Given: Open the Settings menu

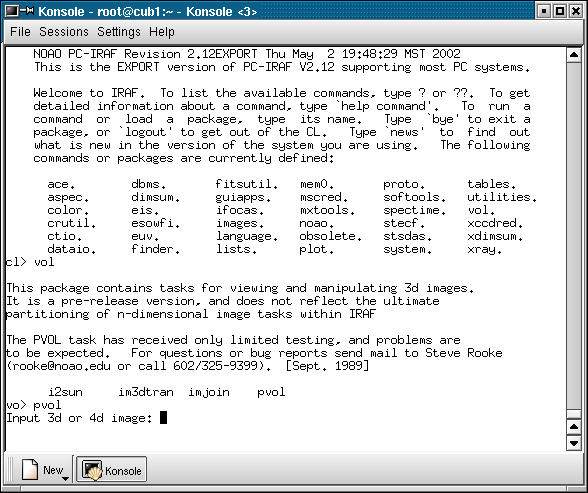Looking at the screenshot, I should pyautogui.click(x=119, y=32).
